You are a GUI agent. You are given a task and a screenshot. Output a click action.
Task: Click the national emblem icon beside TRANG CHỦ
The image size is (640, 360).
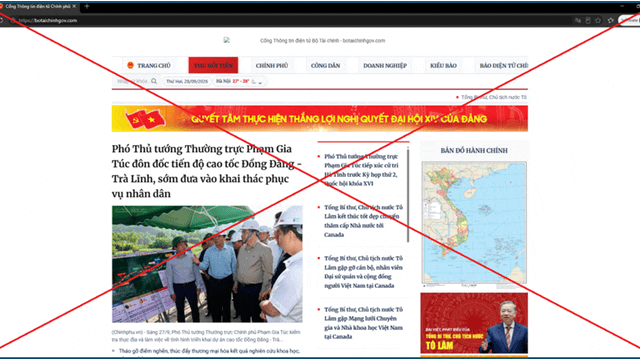point(130,65)
